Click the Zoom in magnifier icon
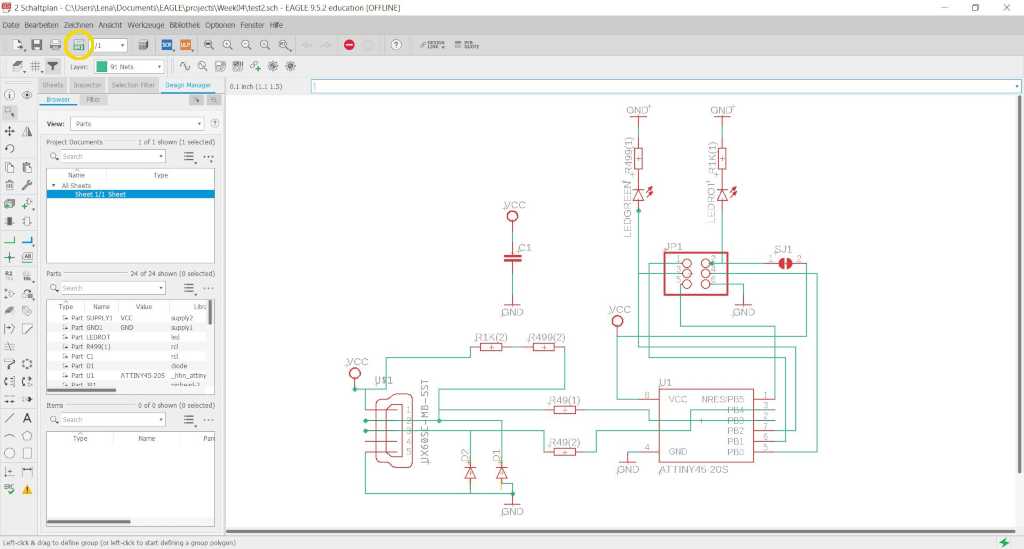1024x549 pixels. (x=227, y=45)
